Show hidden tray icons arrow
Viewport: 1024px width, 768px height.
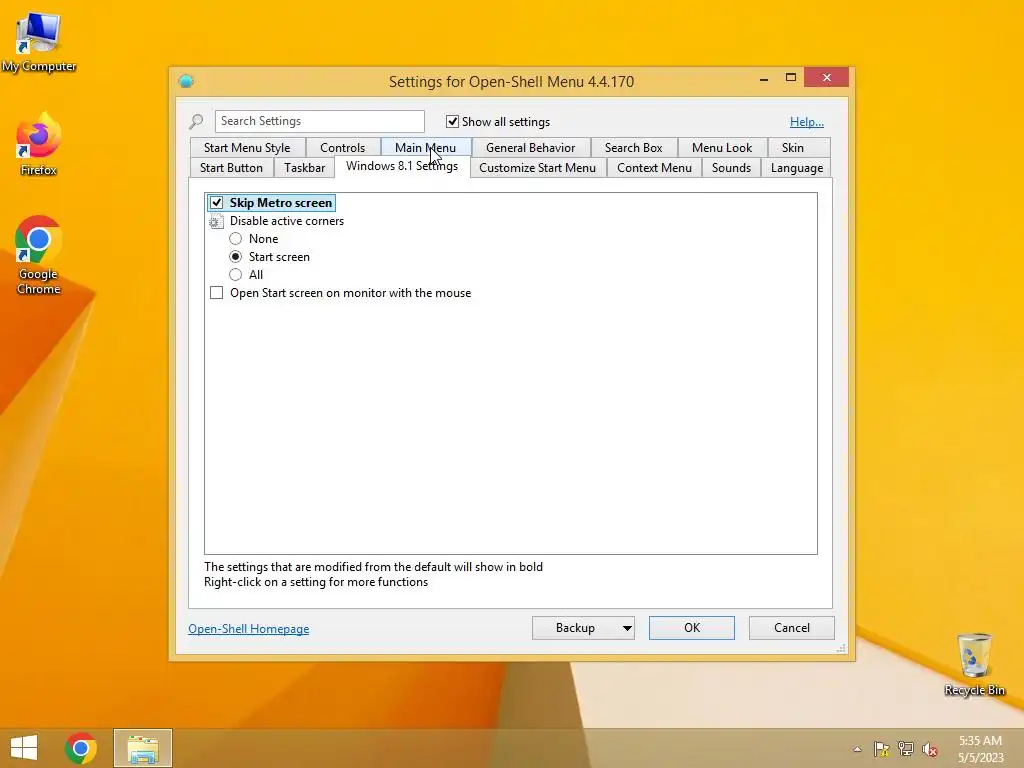pyautogui.click(x=857, y=749)
